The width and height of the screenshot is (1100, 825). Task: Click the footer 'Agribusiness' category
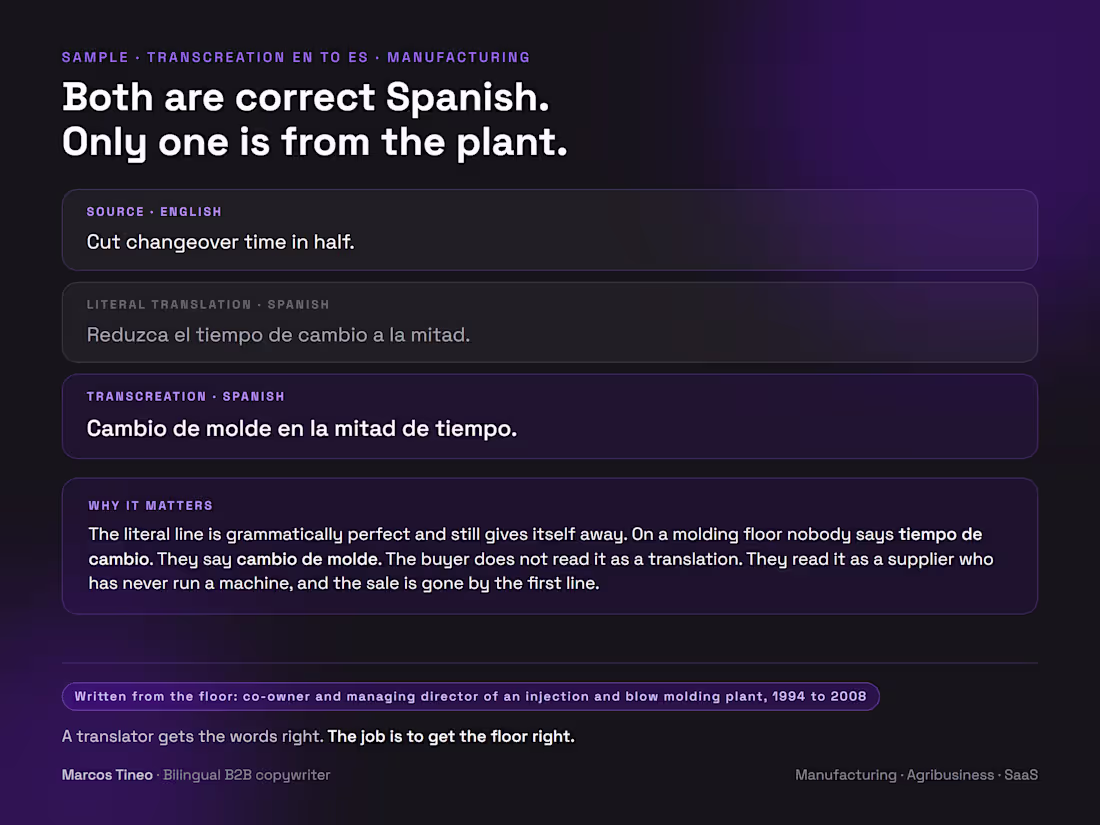pos(950,775)
